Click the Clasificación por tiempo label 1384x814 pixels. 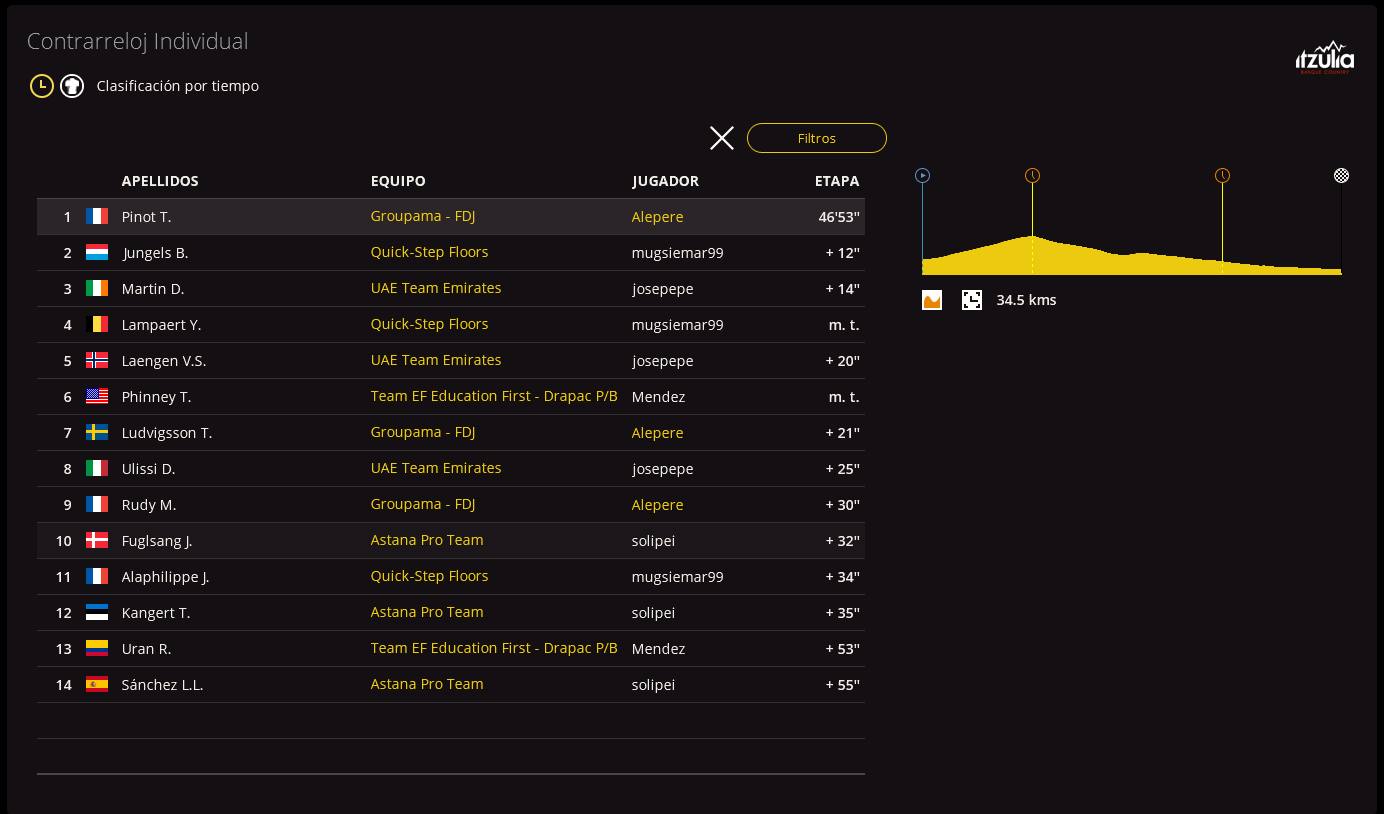click(x=178, y=86)
